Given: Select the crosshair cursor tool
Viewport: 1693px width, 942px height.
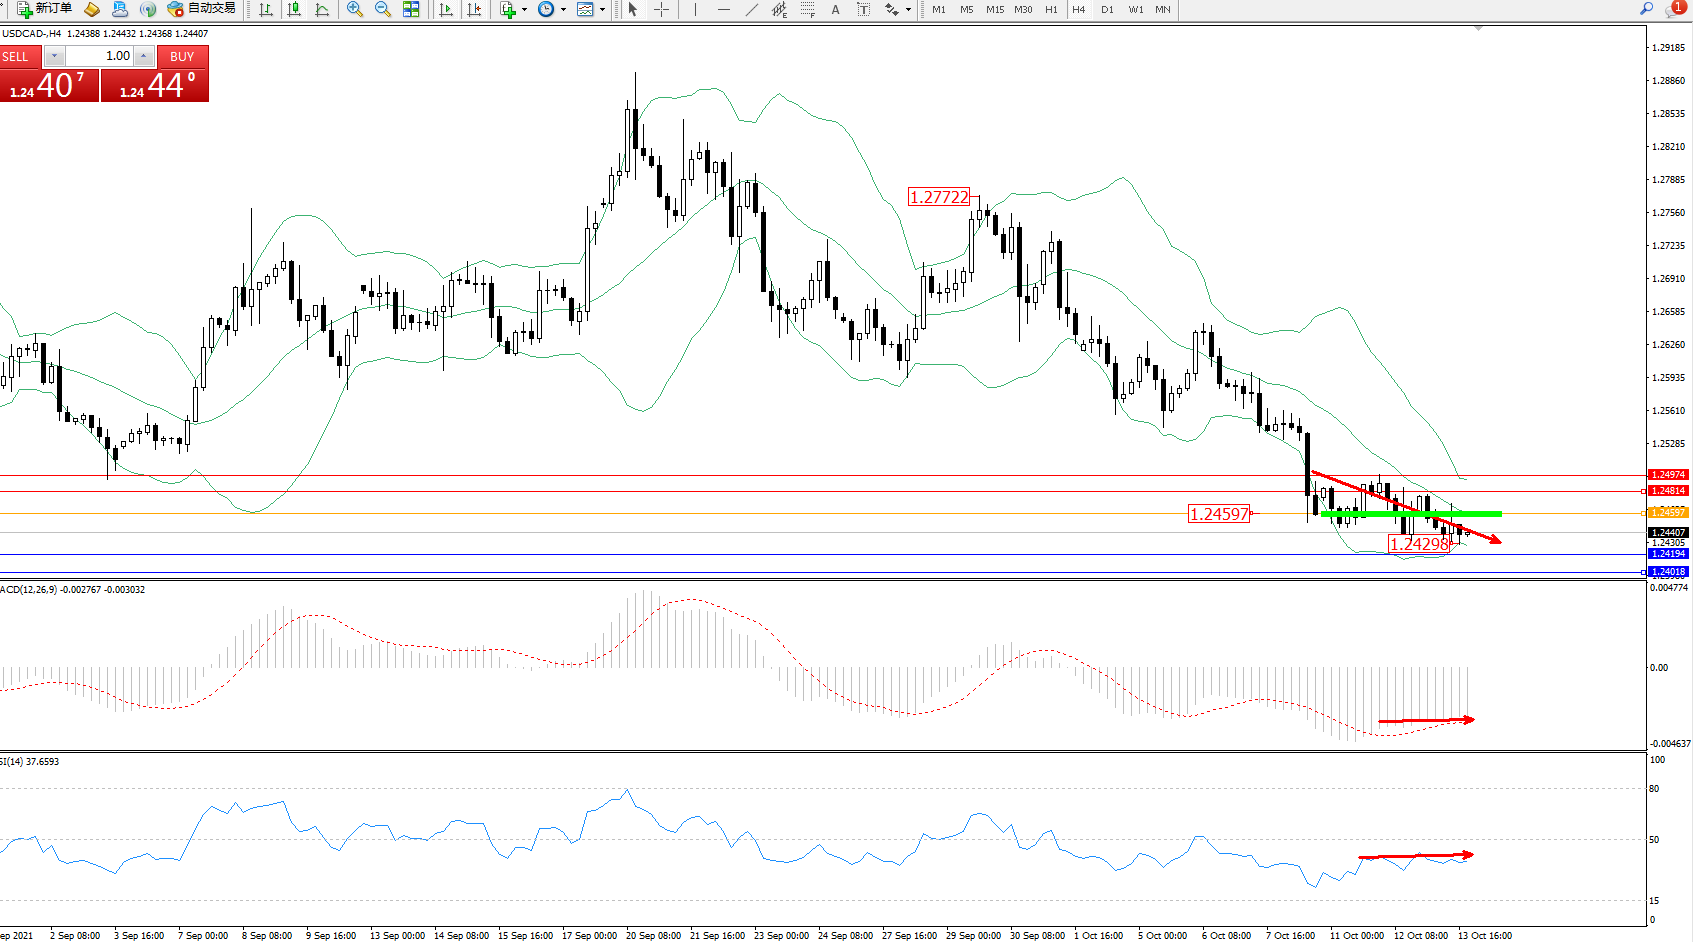Looking at the screenshot, I should click(661, 9).
